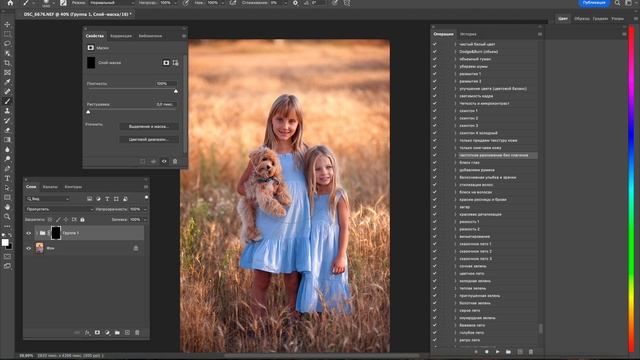Viewport: 640px width, 360px height.
Task: Select the Hand tool
Action: tap(7, 207)
